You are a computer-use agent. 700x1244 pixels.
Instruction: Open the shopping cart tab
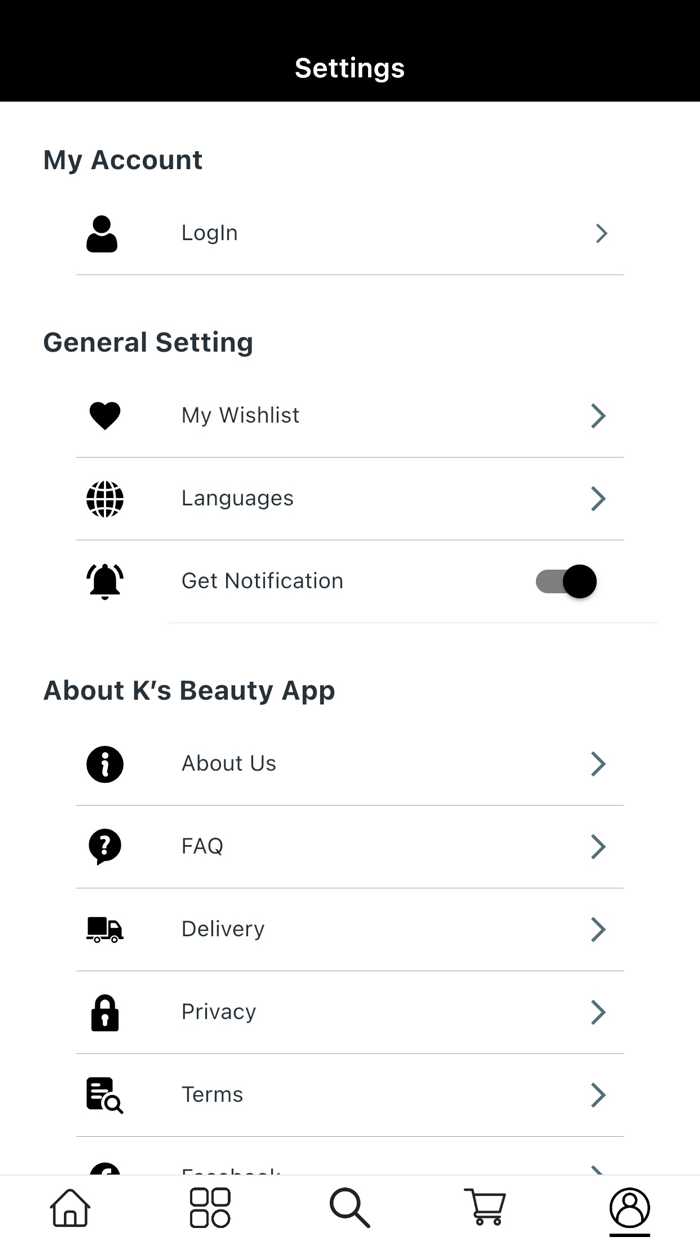click(x=486, y=1208)
